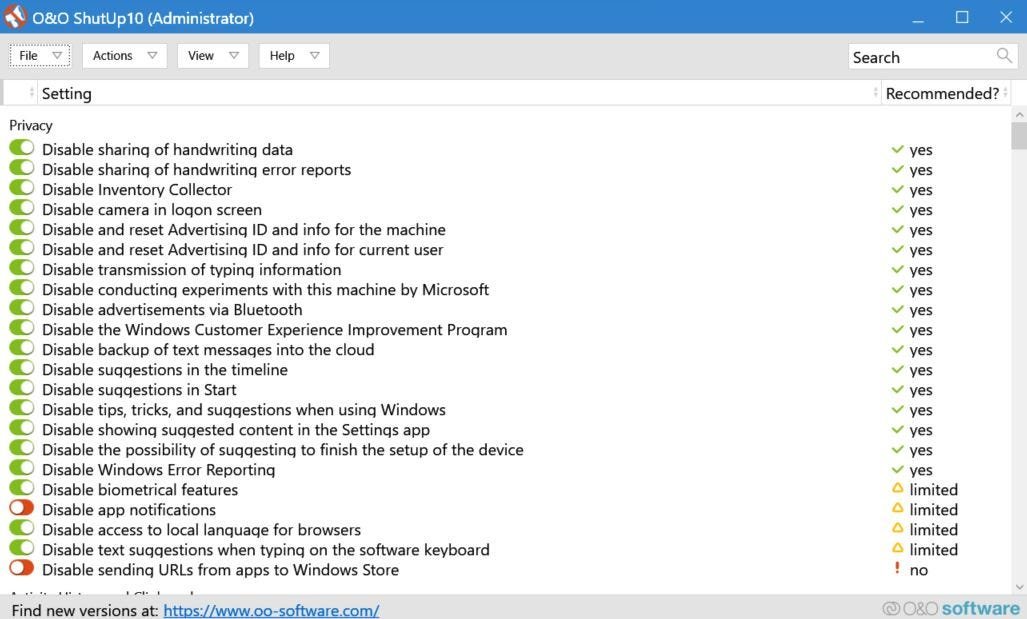Click checkmark for tips, tricks, and suggestions row
Viewport: 1027px width, 619px height.
click(897, 409)
